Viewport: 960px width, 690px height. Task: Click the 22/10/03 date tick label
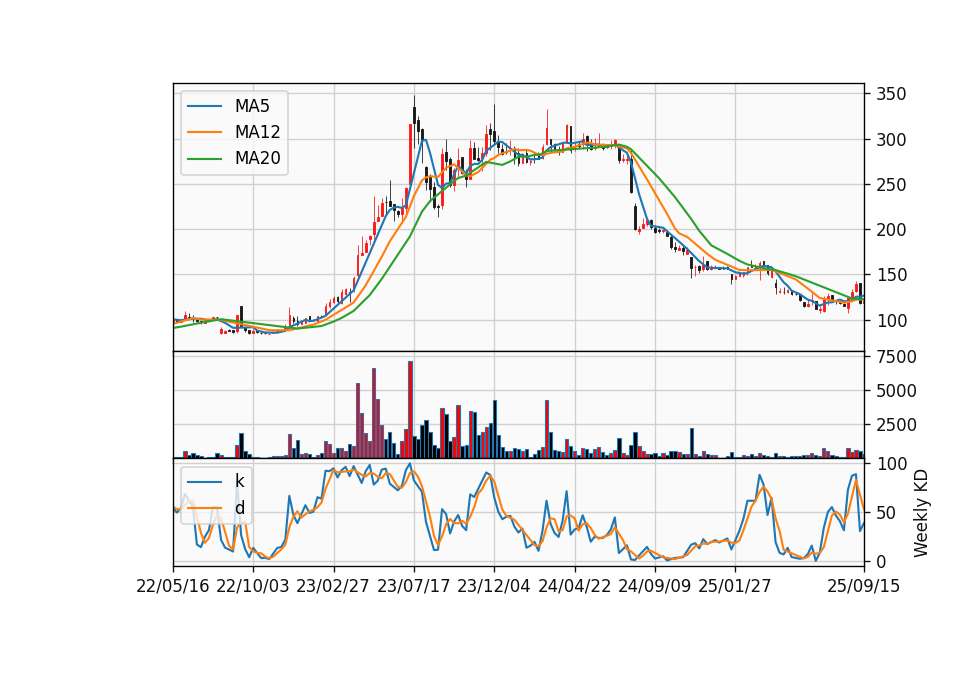tap(253, 586)
